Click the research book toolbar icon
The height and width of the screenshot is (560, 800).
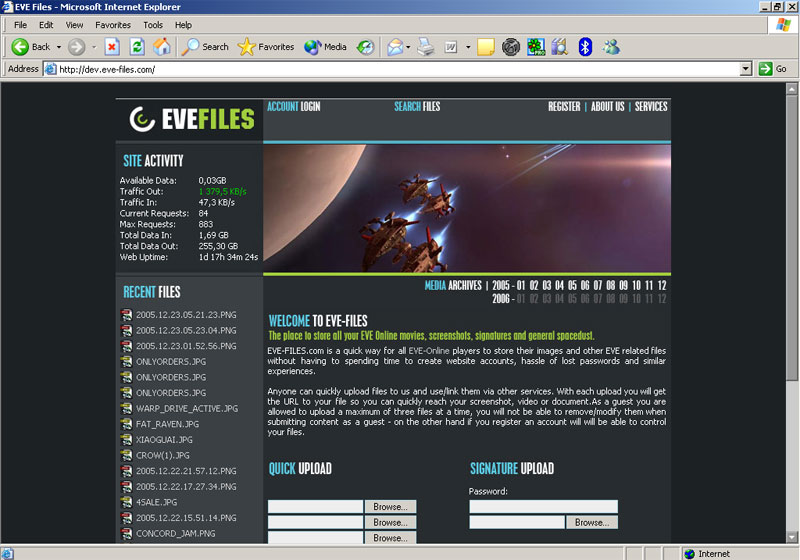coord(560,47)
